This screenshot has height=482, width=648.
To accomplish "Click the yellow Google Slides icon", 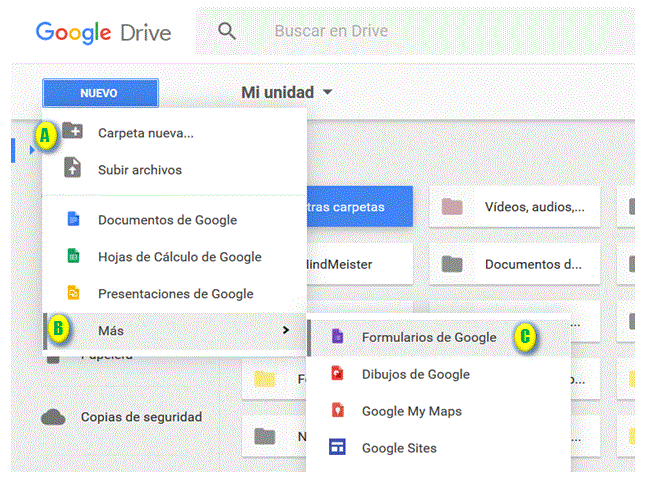I will [x=73, y=292].
